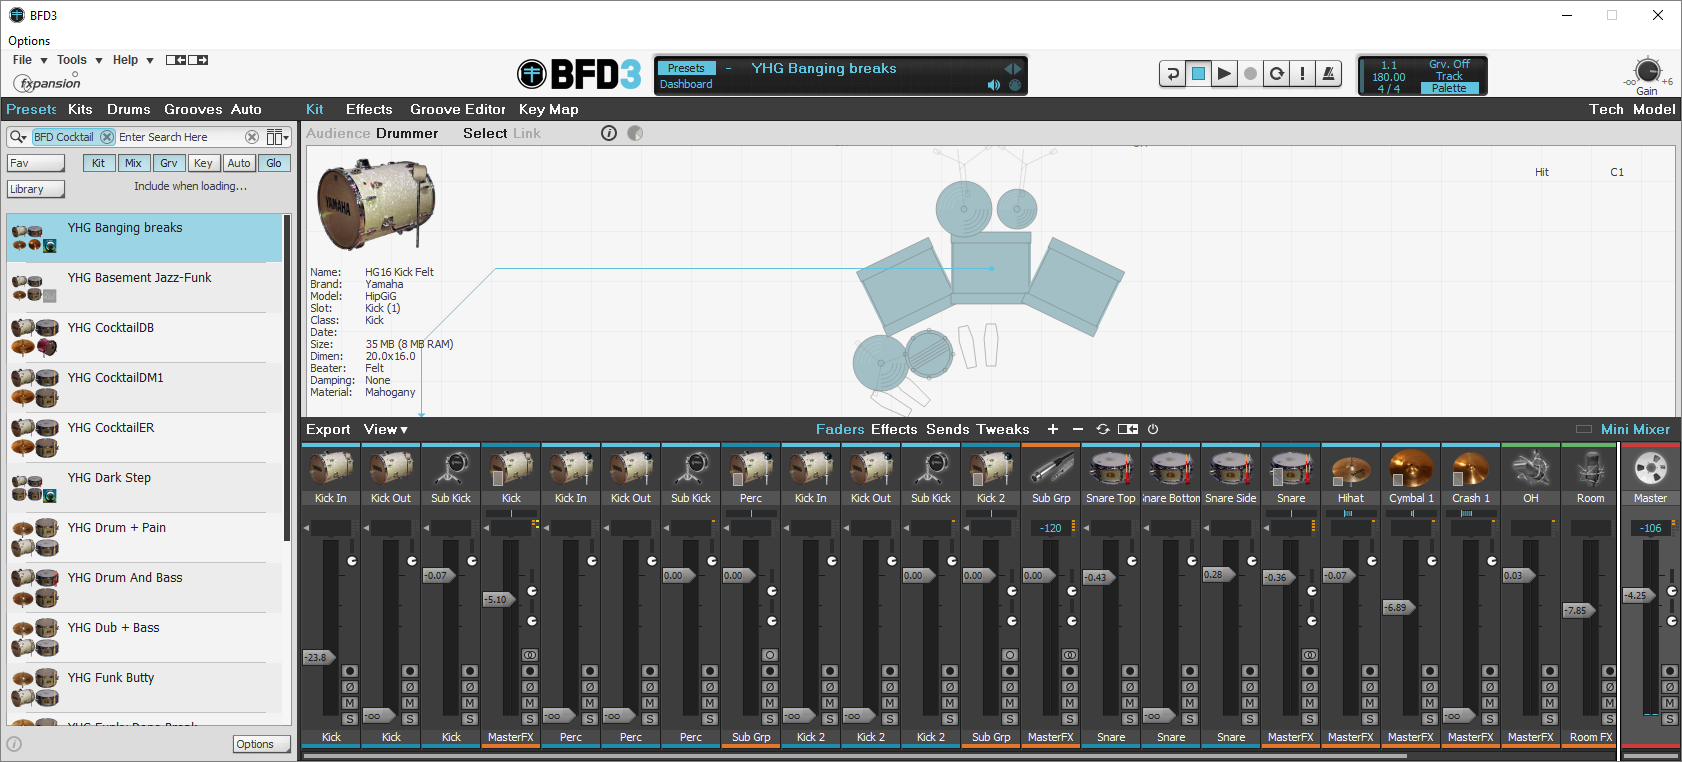Click the panel layout arrows icon beside Help
This screenshot has width=1682, height=762.
pyautogui.click(x=187, y=60)
